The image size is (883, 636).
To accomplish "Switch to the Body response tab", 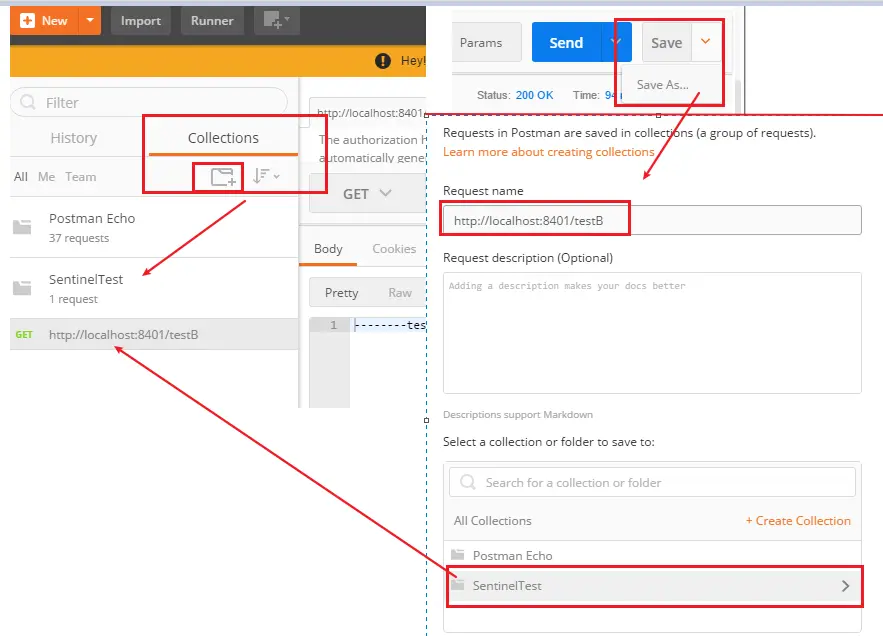I will pyautogui.click(x=328, y=248).
